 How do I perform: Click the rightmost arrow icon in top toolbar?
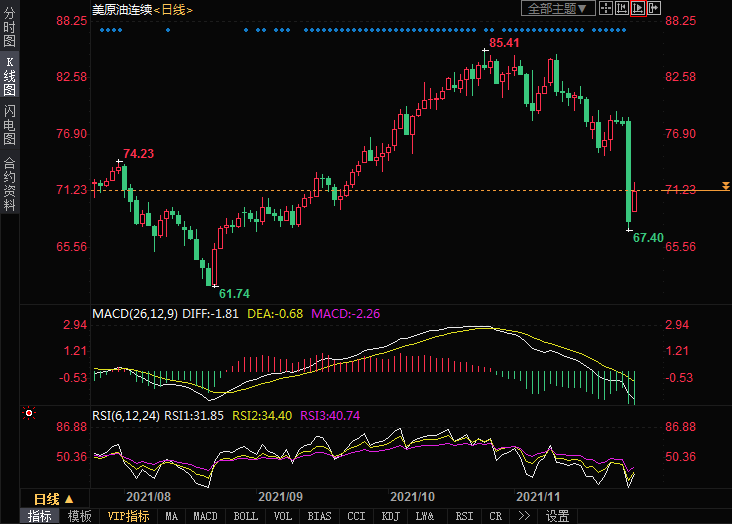pos(654,9)
